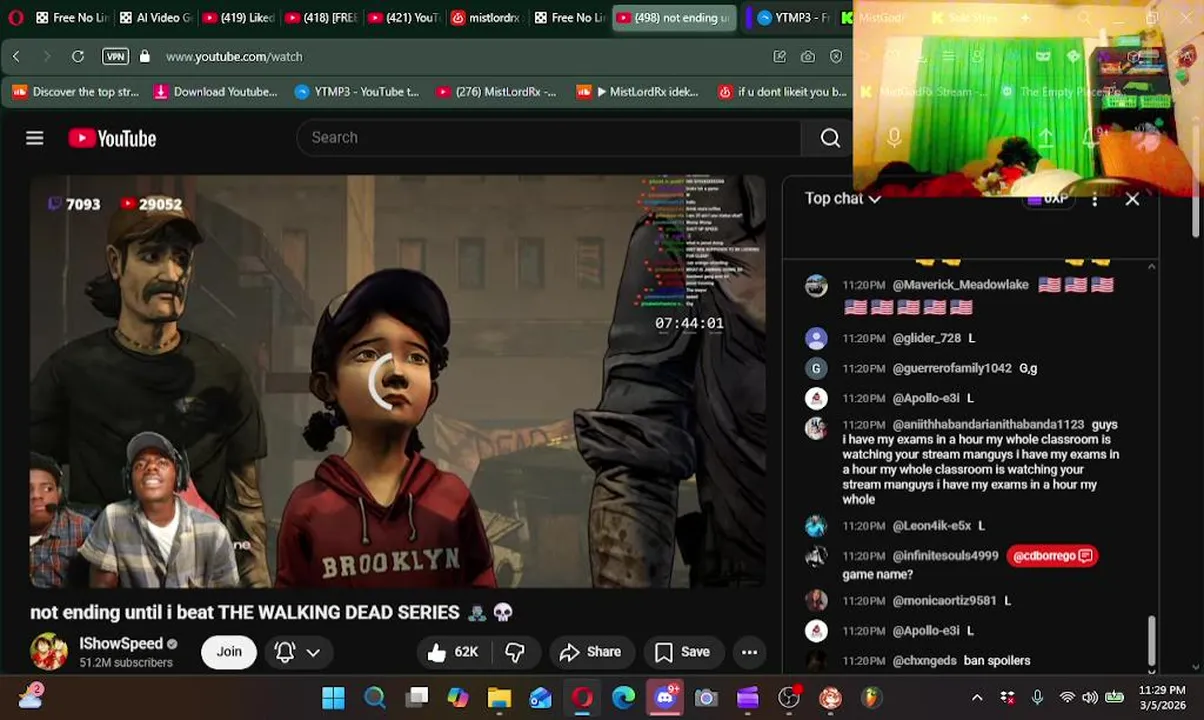This screenshot has height=720, width=1204.
Task: Open the weather widget on taskbar
Action: 30,697
